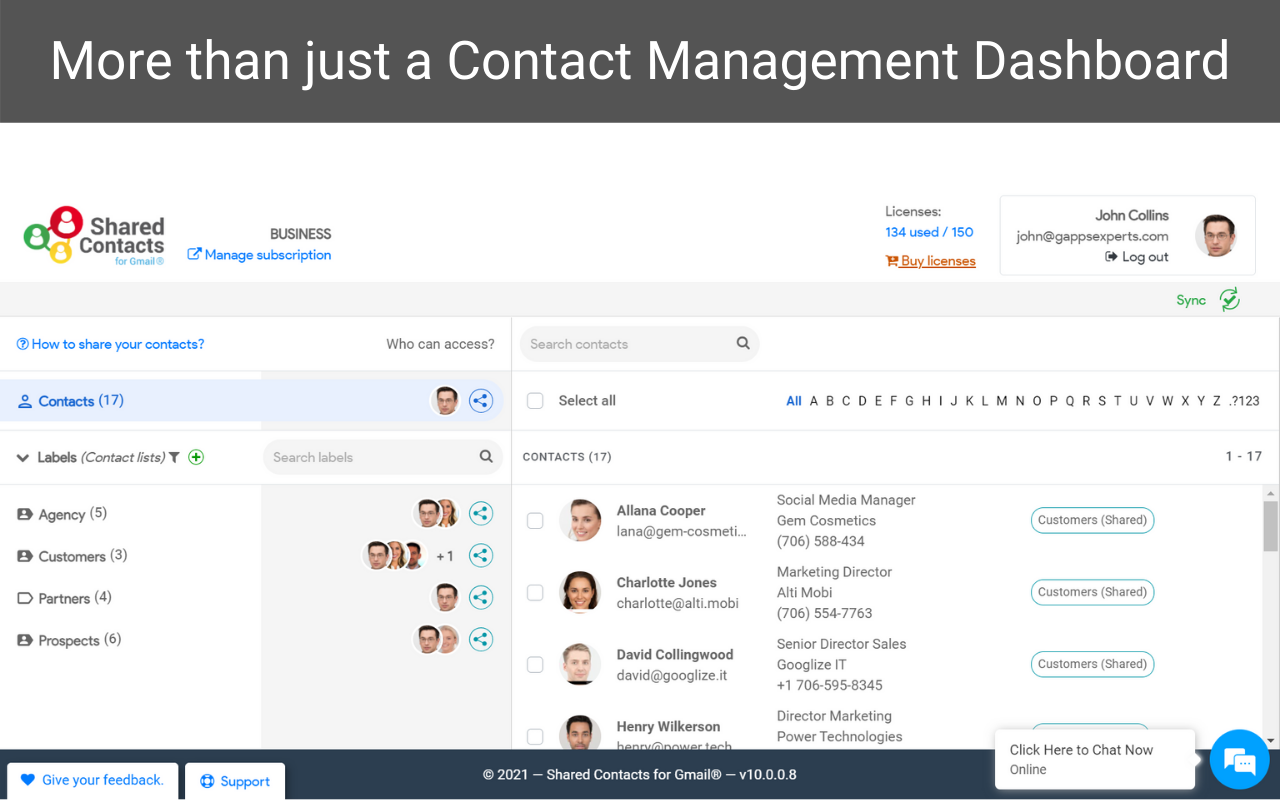Select letter B in the alphabet index
The width and height of the screenshot is (1280, 800).
tap(829, 400)
